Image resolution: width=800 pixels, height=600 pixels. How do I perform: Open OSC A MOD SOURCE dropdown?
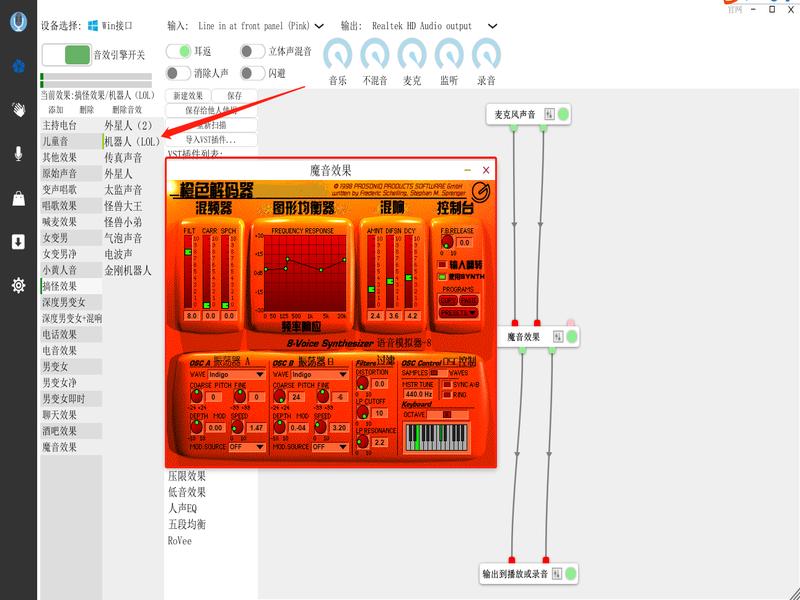pyautogui.click(x=246, y=446)
